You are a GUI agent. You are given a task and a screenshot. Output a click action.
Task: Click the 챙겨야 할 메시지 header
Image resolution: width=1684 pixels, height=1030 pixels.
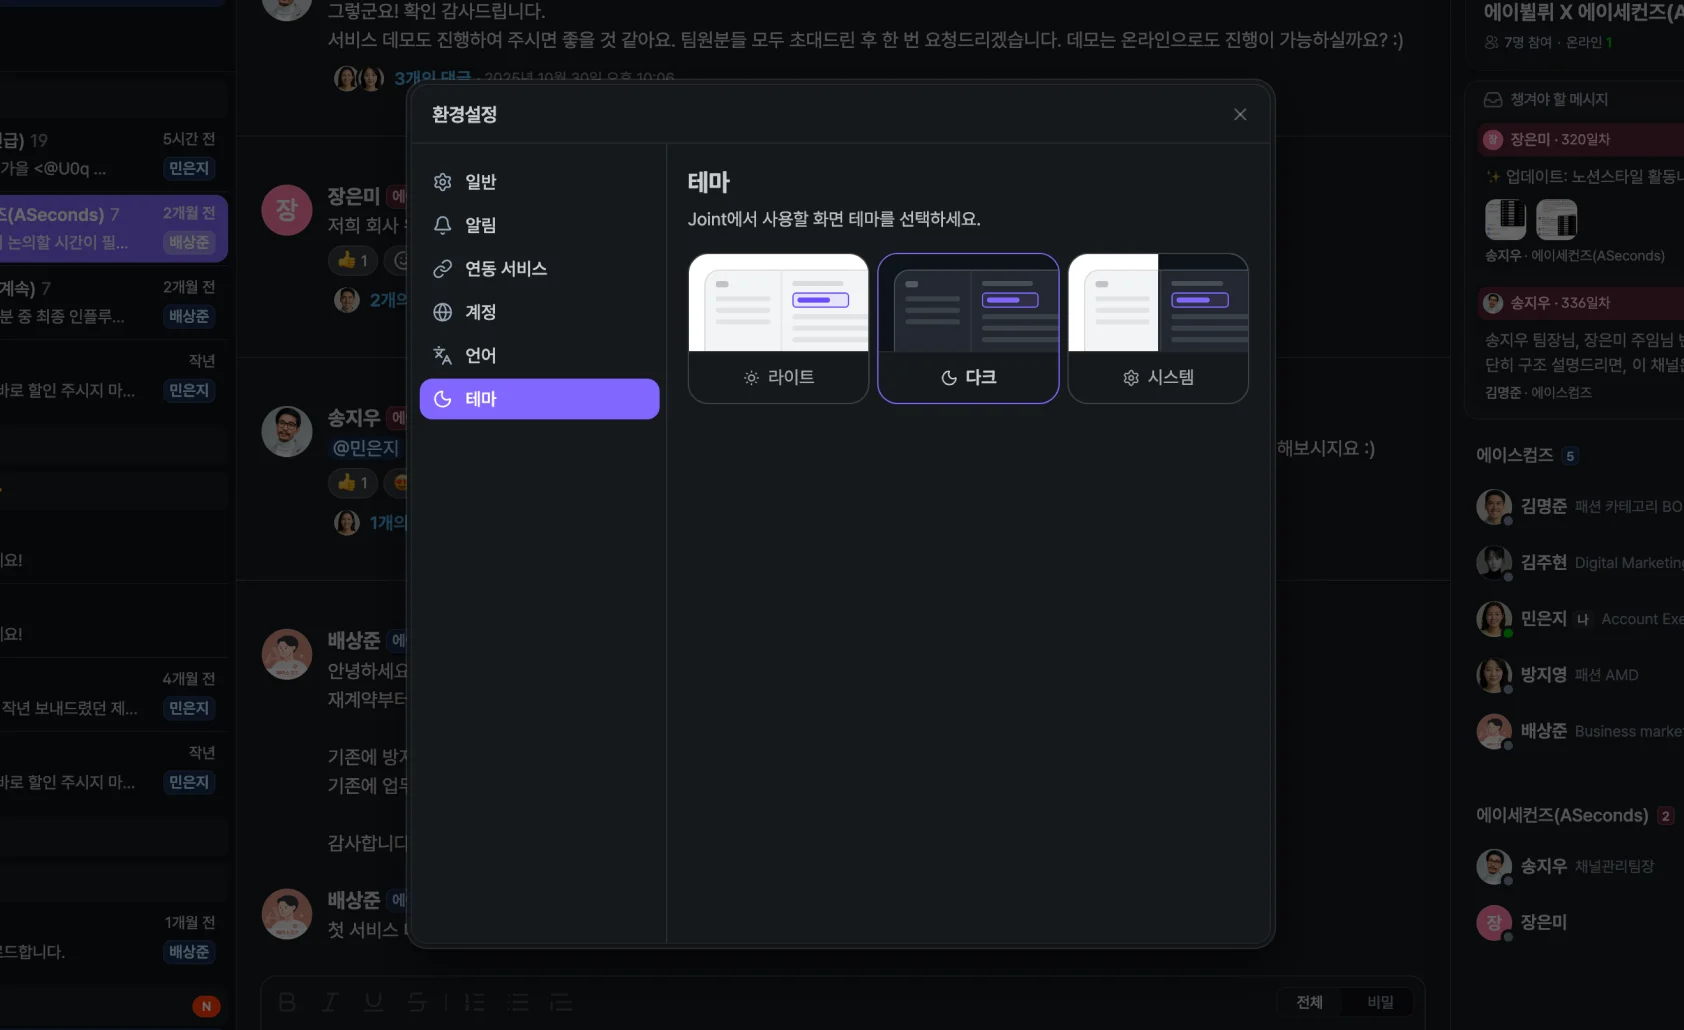click(1559, 99)
